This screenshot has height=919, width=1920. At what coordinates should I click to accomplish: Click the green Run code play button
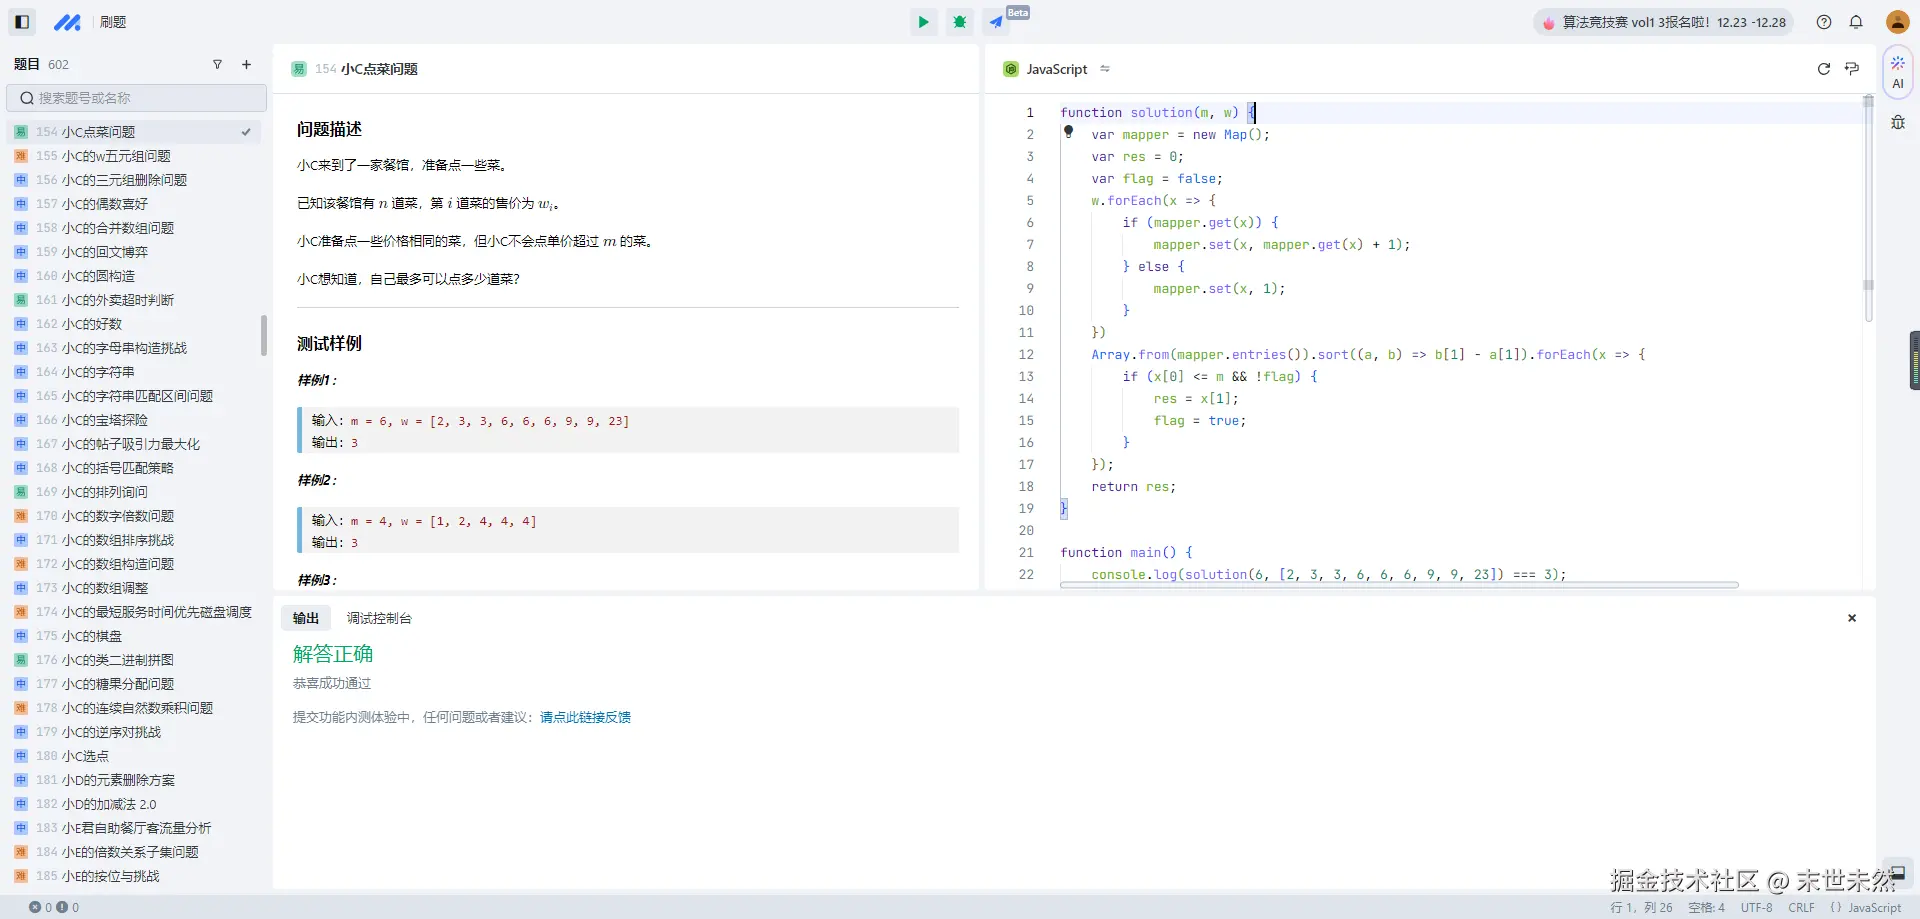coord(923,22)
